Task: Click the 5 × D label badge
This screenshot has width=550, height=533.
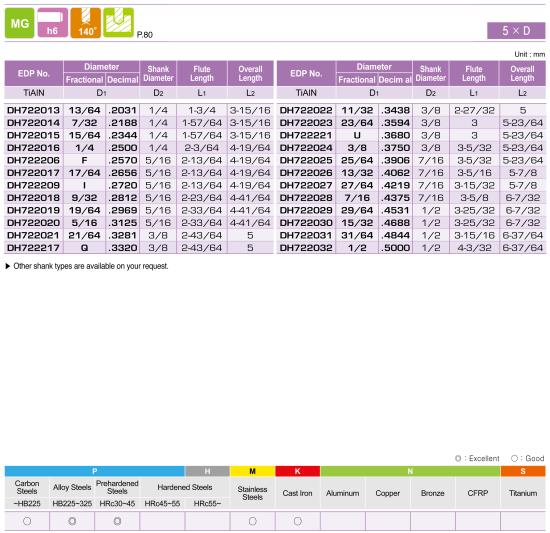Action: click(516, 31)
